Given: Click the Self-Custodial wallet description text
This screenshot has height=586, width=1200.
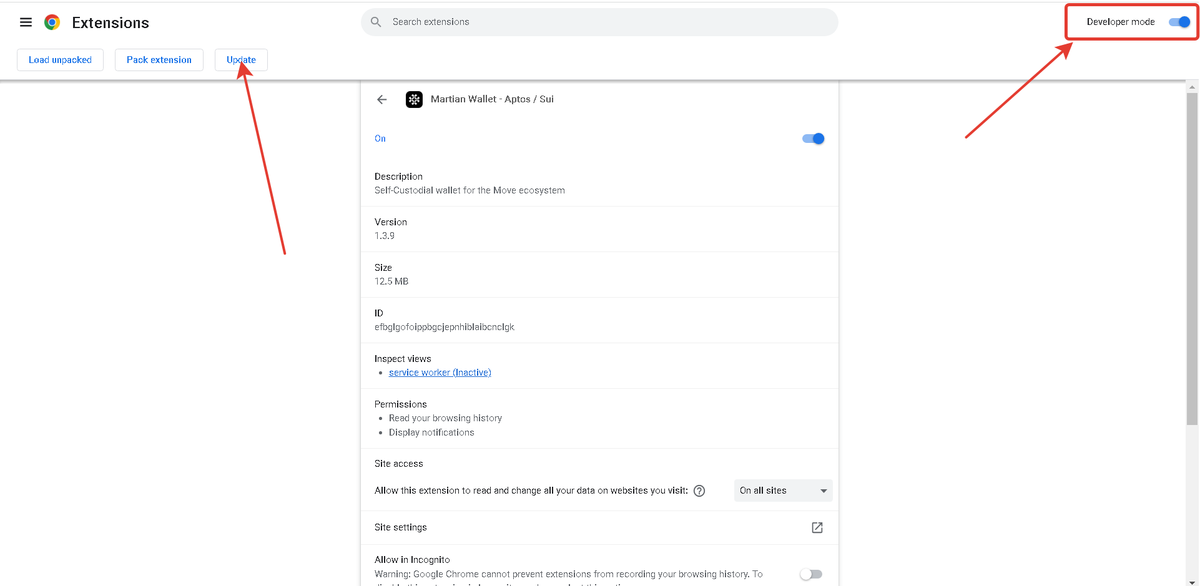Looking at the screenshot, I should tap(470, 190).
